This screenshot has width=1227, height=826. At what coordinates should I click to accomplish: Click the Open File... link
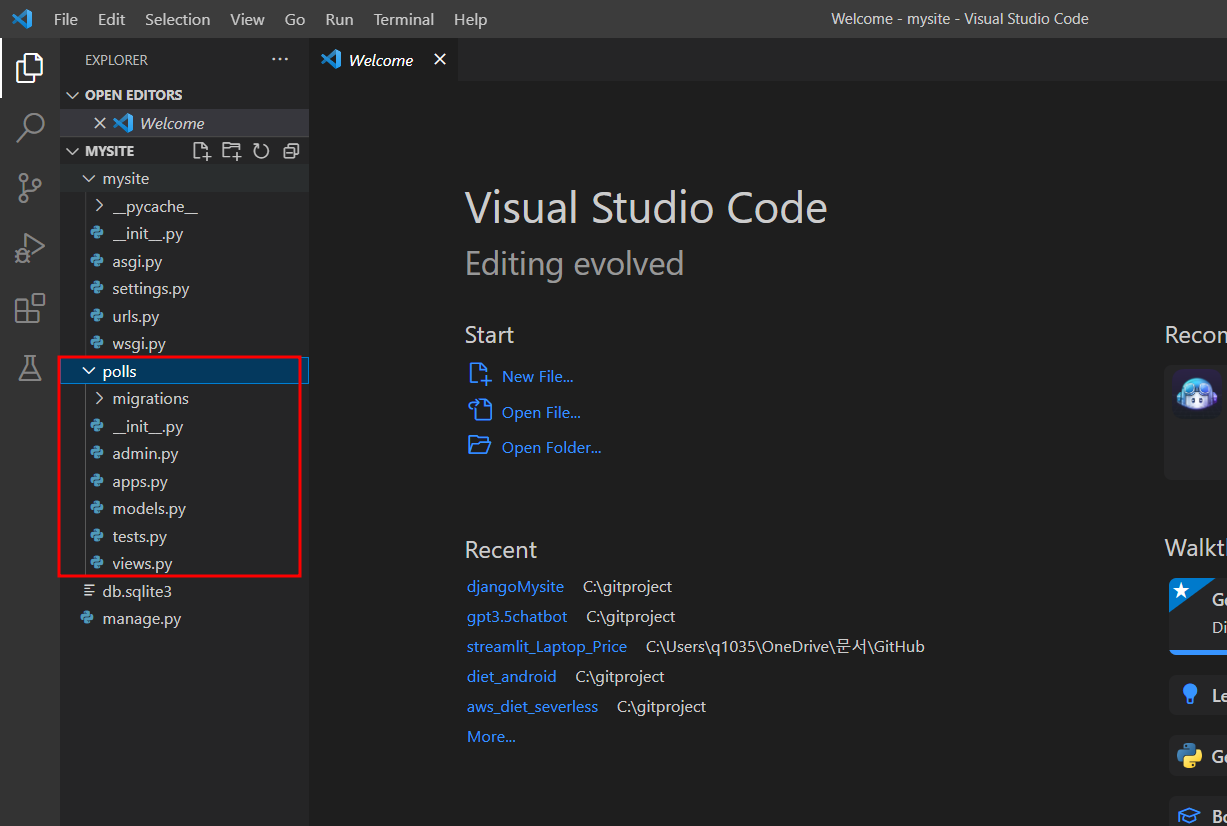point(541,412)
